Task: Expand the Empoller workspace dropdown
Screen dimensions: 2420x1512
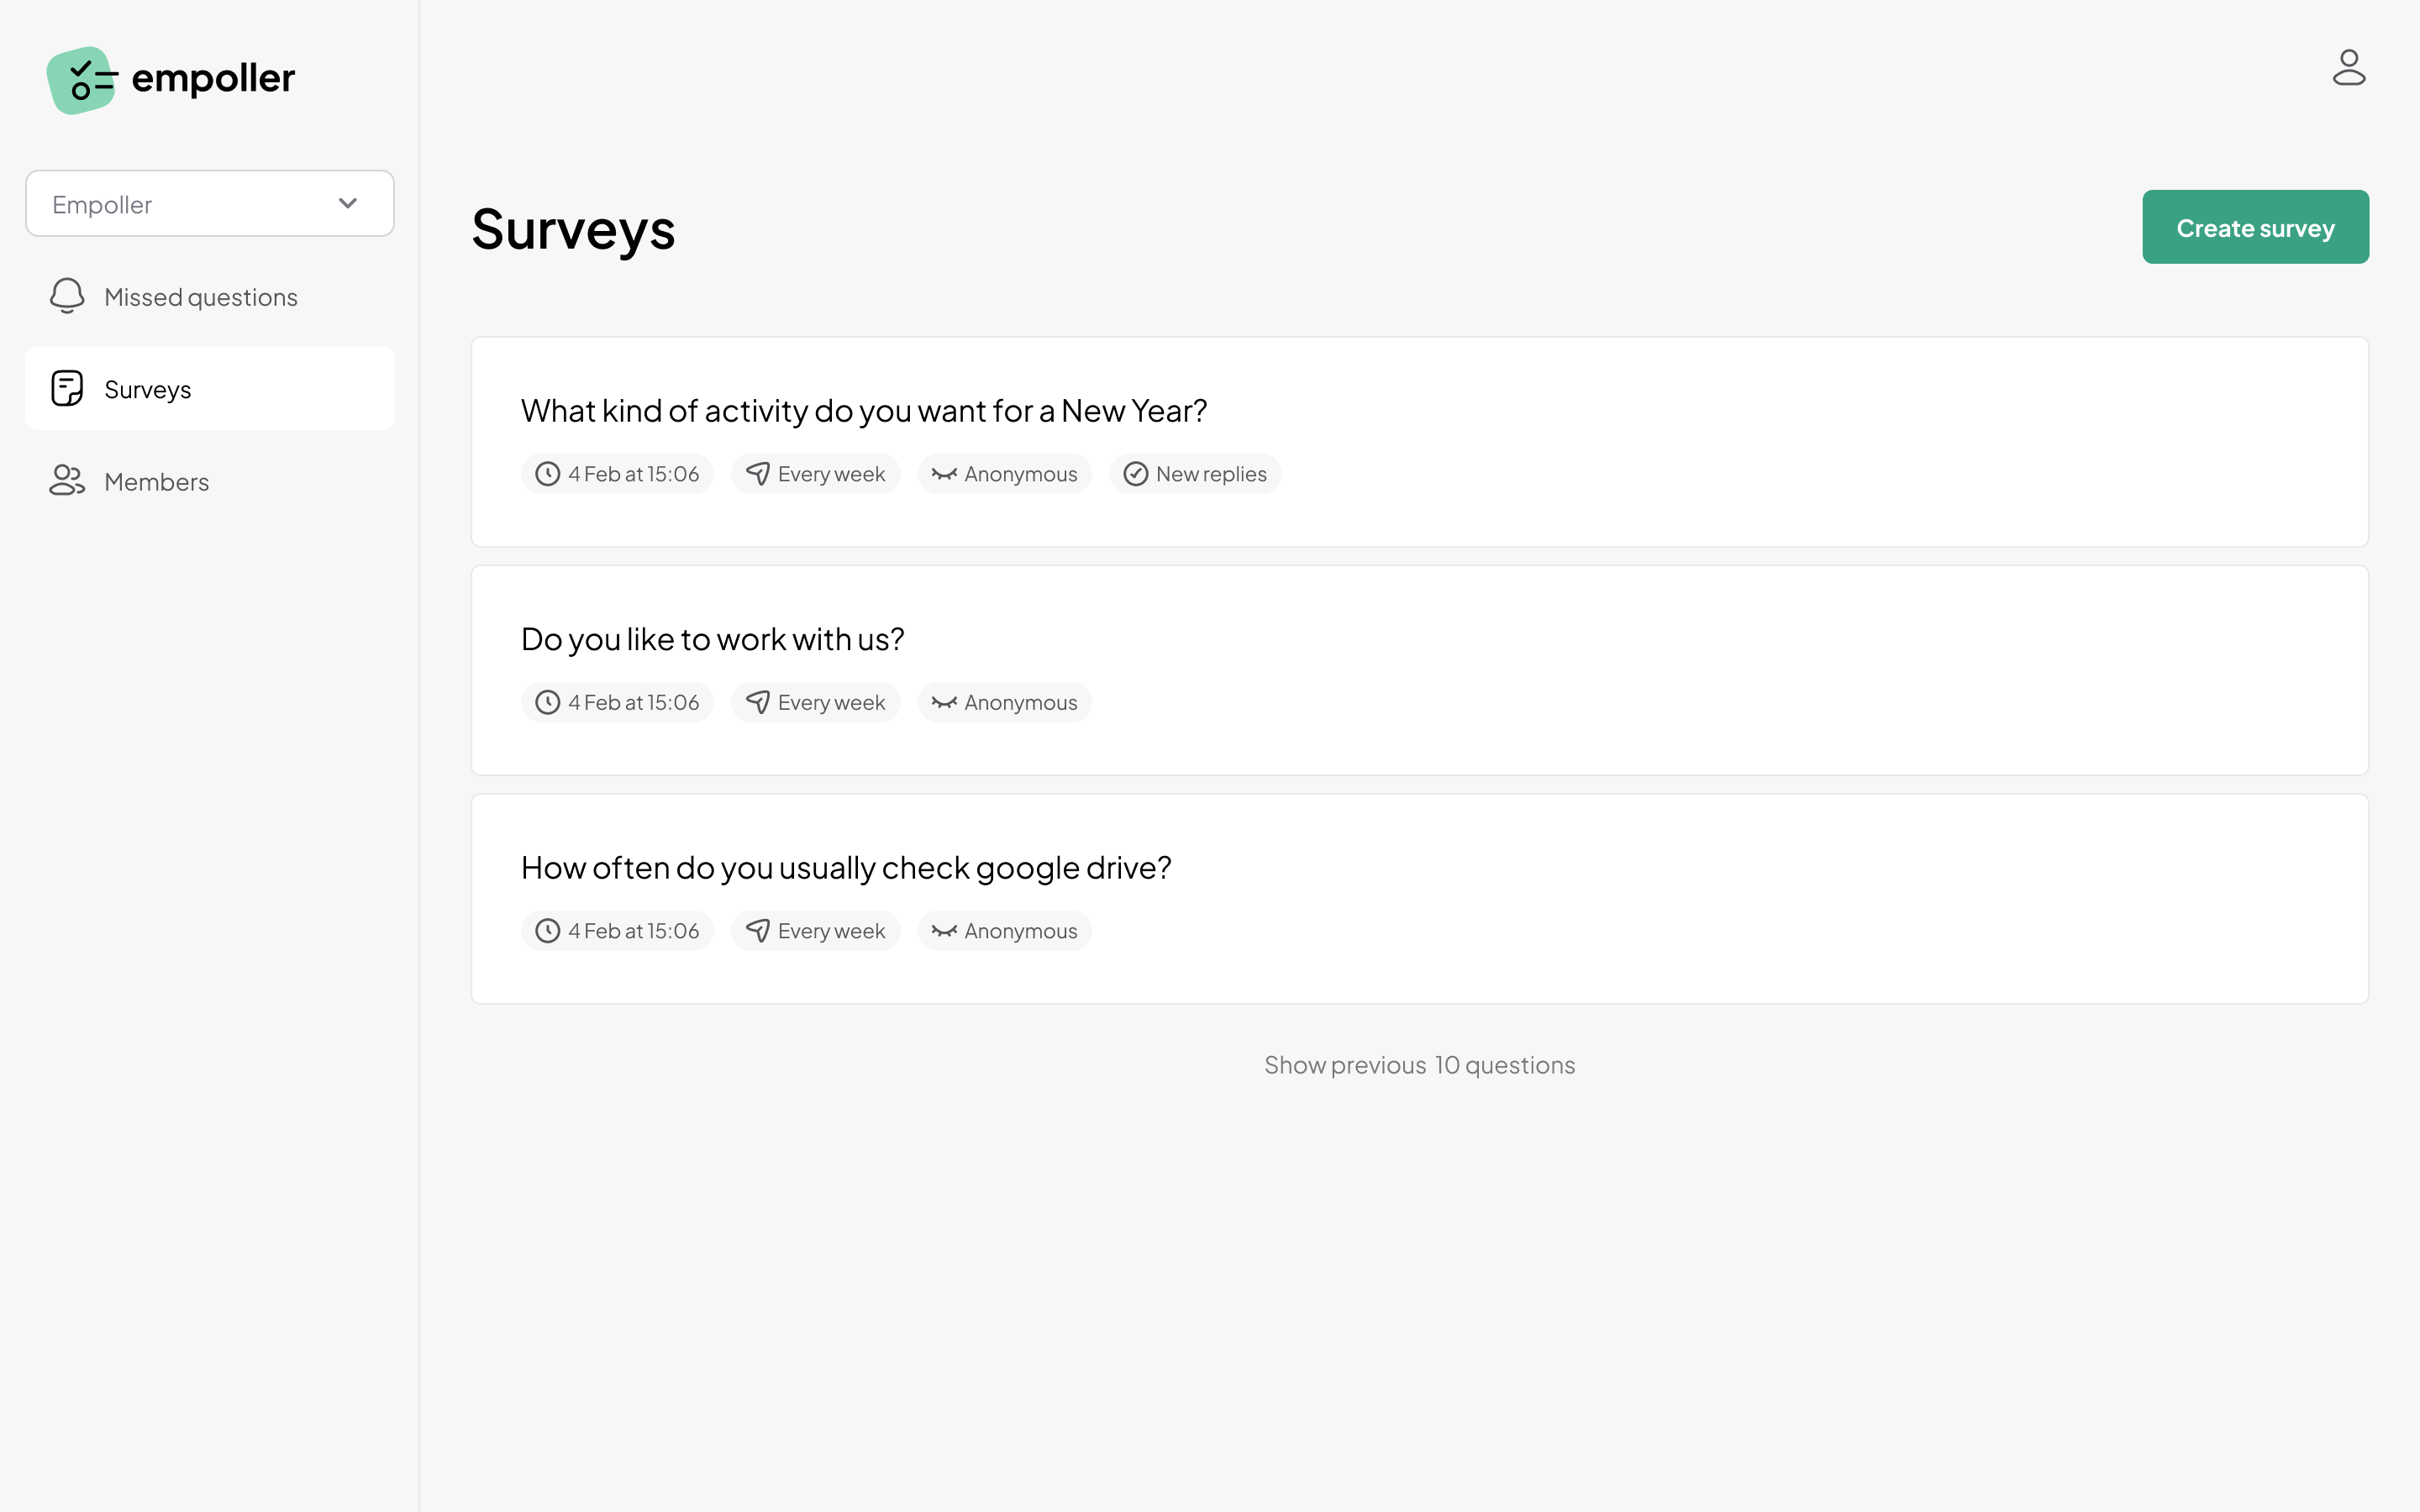Action: tap(210, 203)
